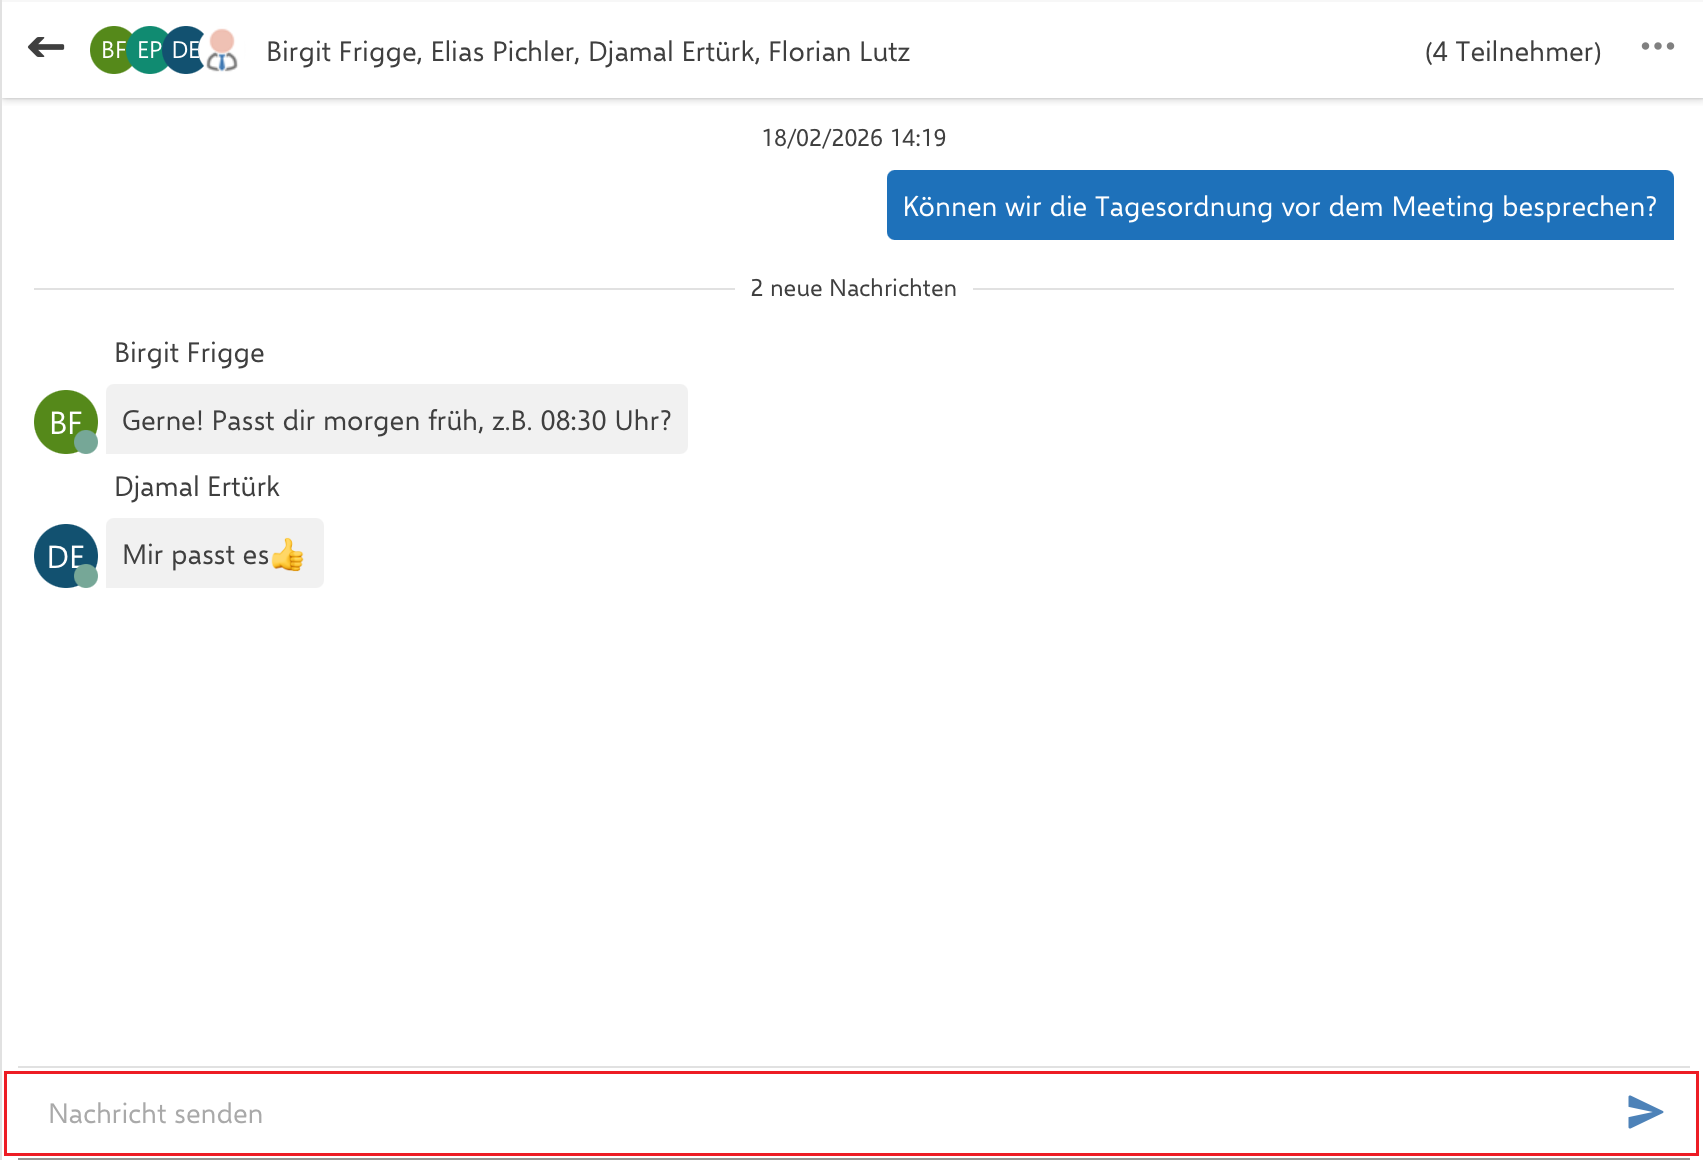
Task: Click the '2 neue Nachrichten' divider
Action: 853,289
